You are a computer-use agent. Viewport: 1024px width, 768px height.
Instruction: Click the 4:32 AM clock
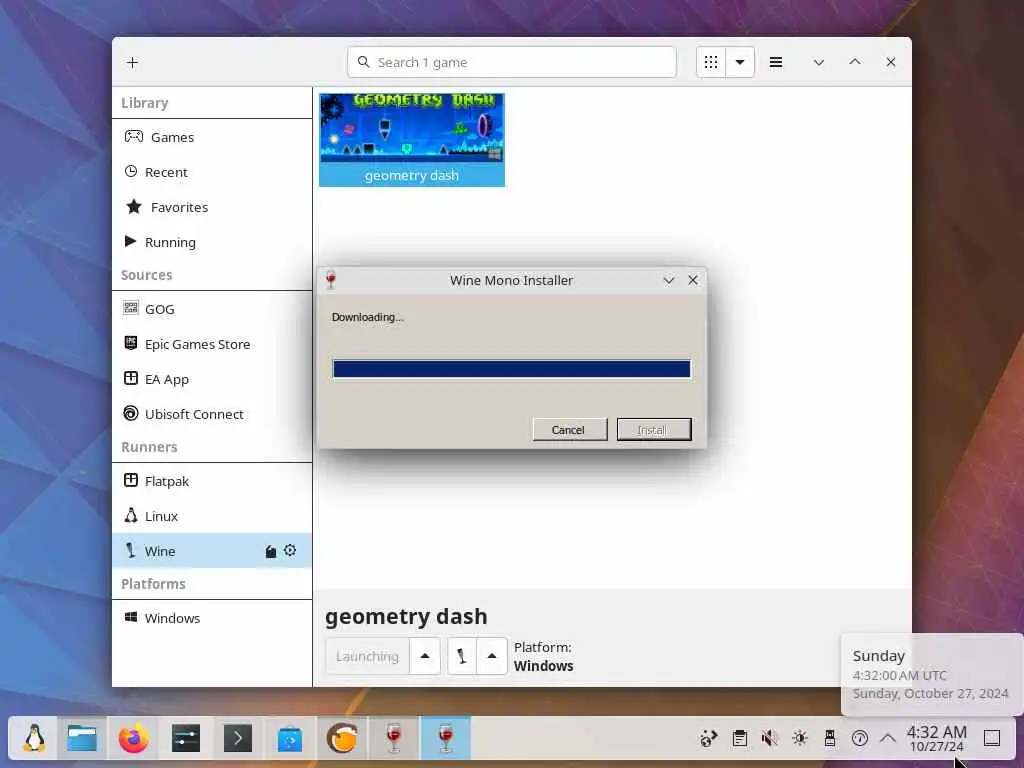tap(936, 739)
